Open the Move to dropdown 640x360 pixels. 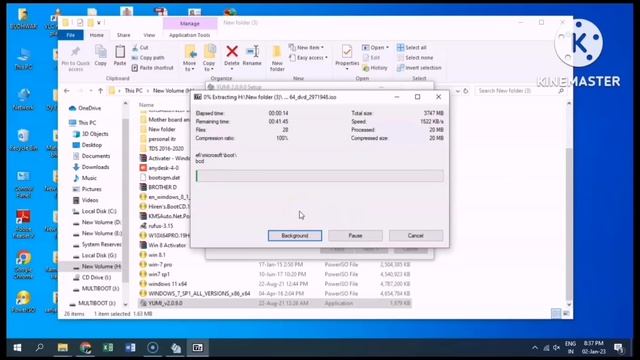point(189,58)
